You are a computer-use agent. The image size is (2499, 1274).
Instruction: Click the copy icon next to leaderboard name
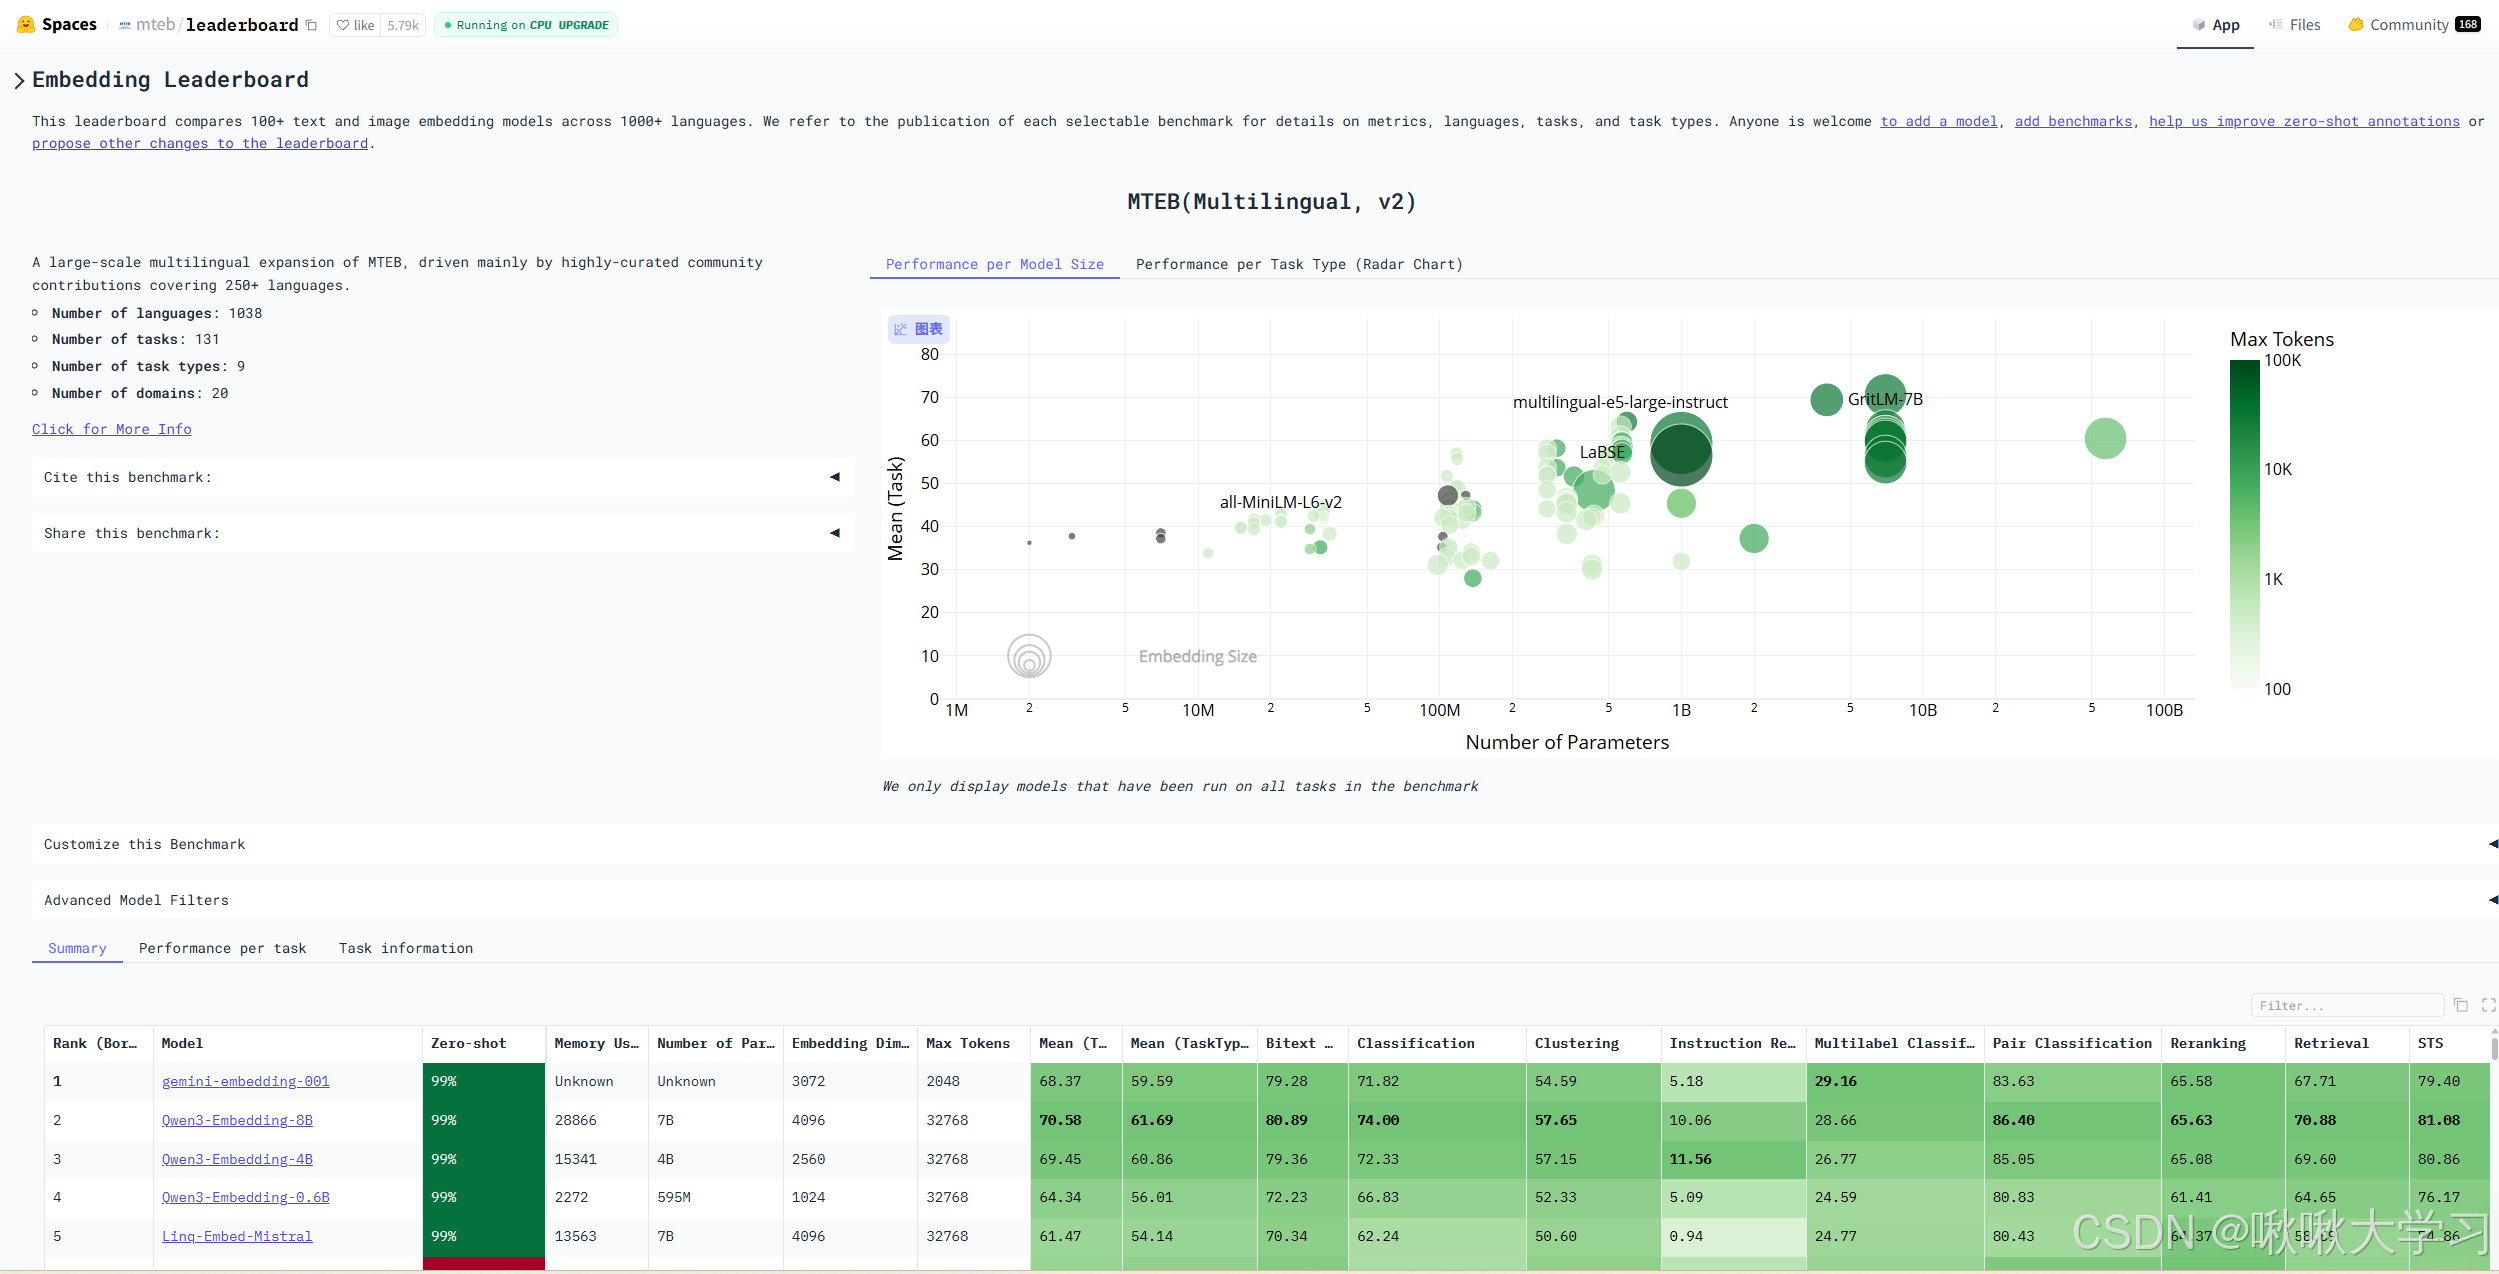click(311, 25)
